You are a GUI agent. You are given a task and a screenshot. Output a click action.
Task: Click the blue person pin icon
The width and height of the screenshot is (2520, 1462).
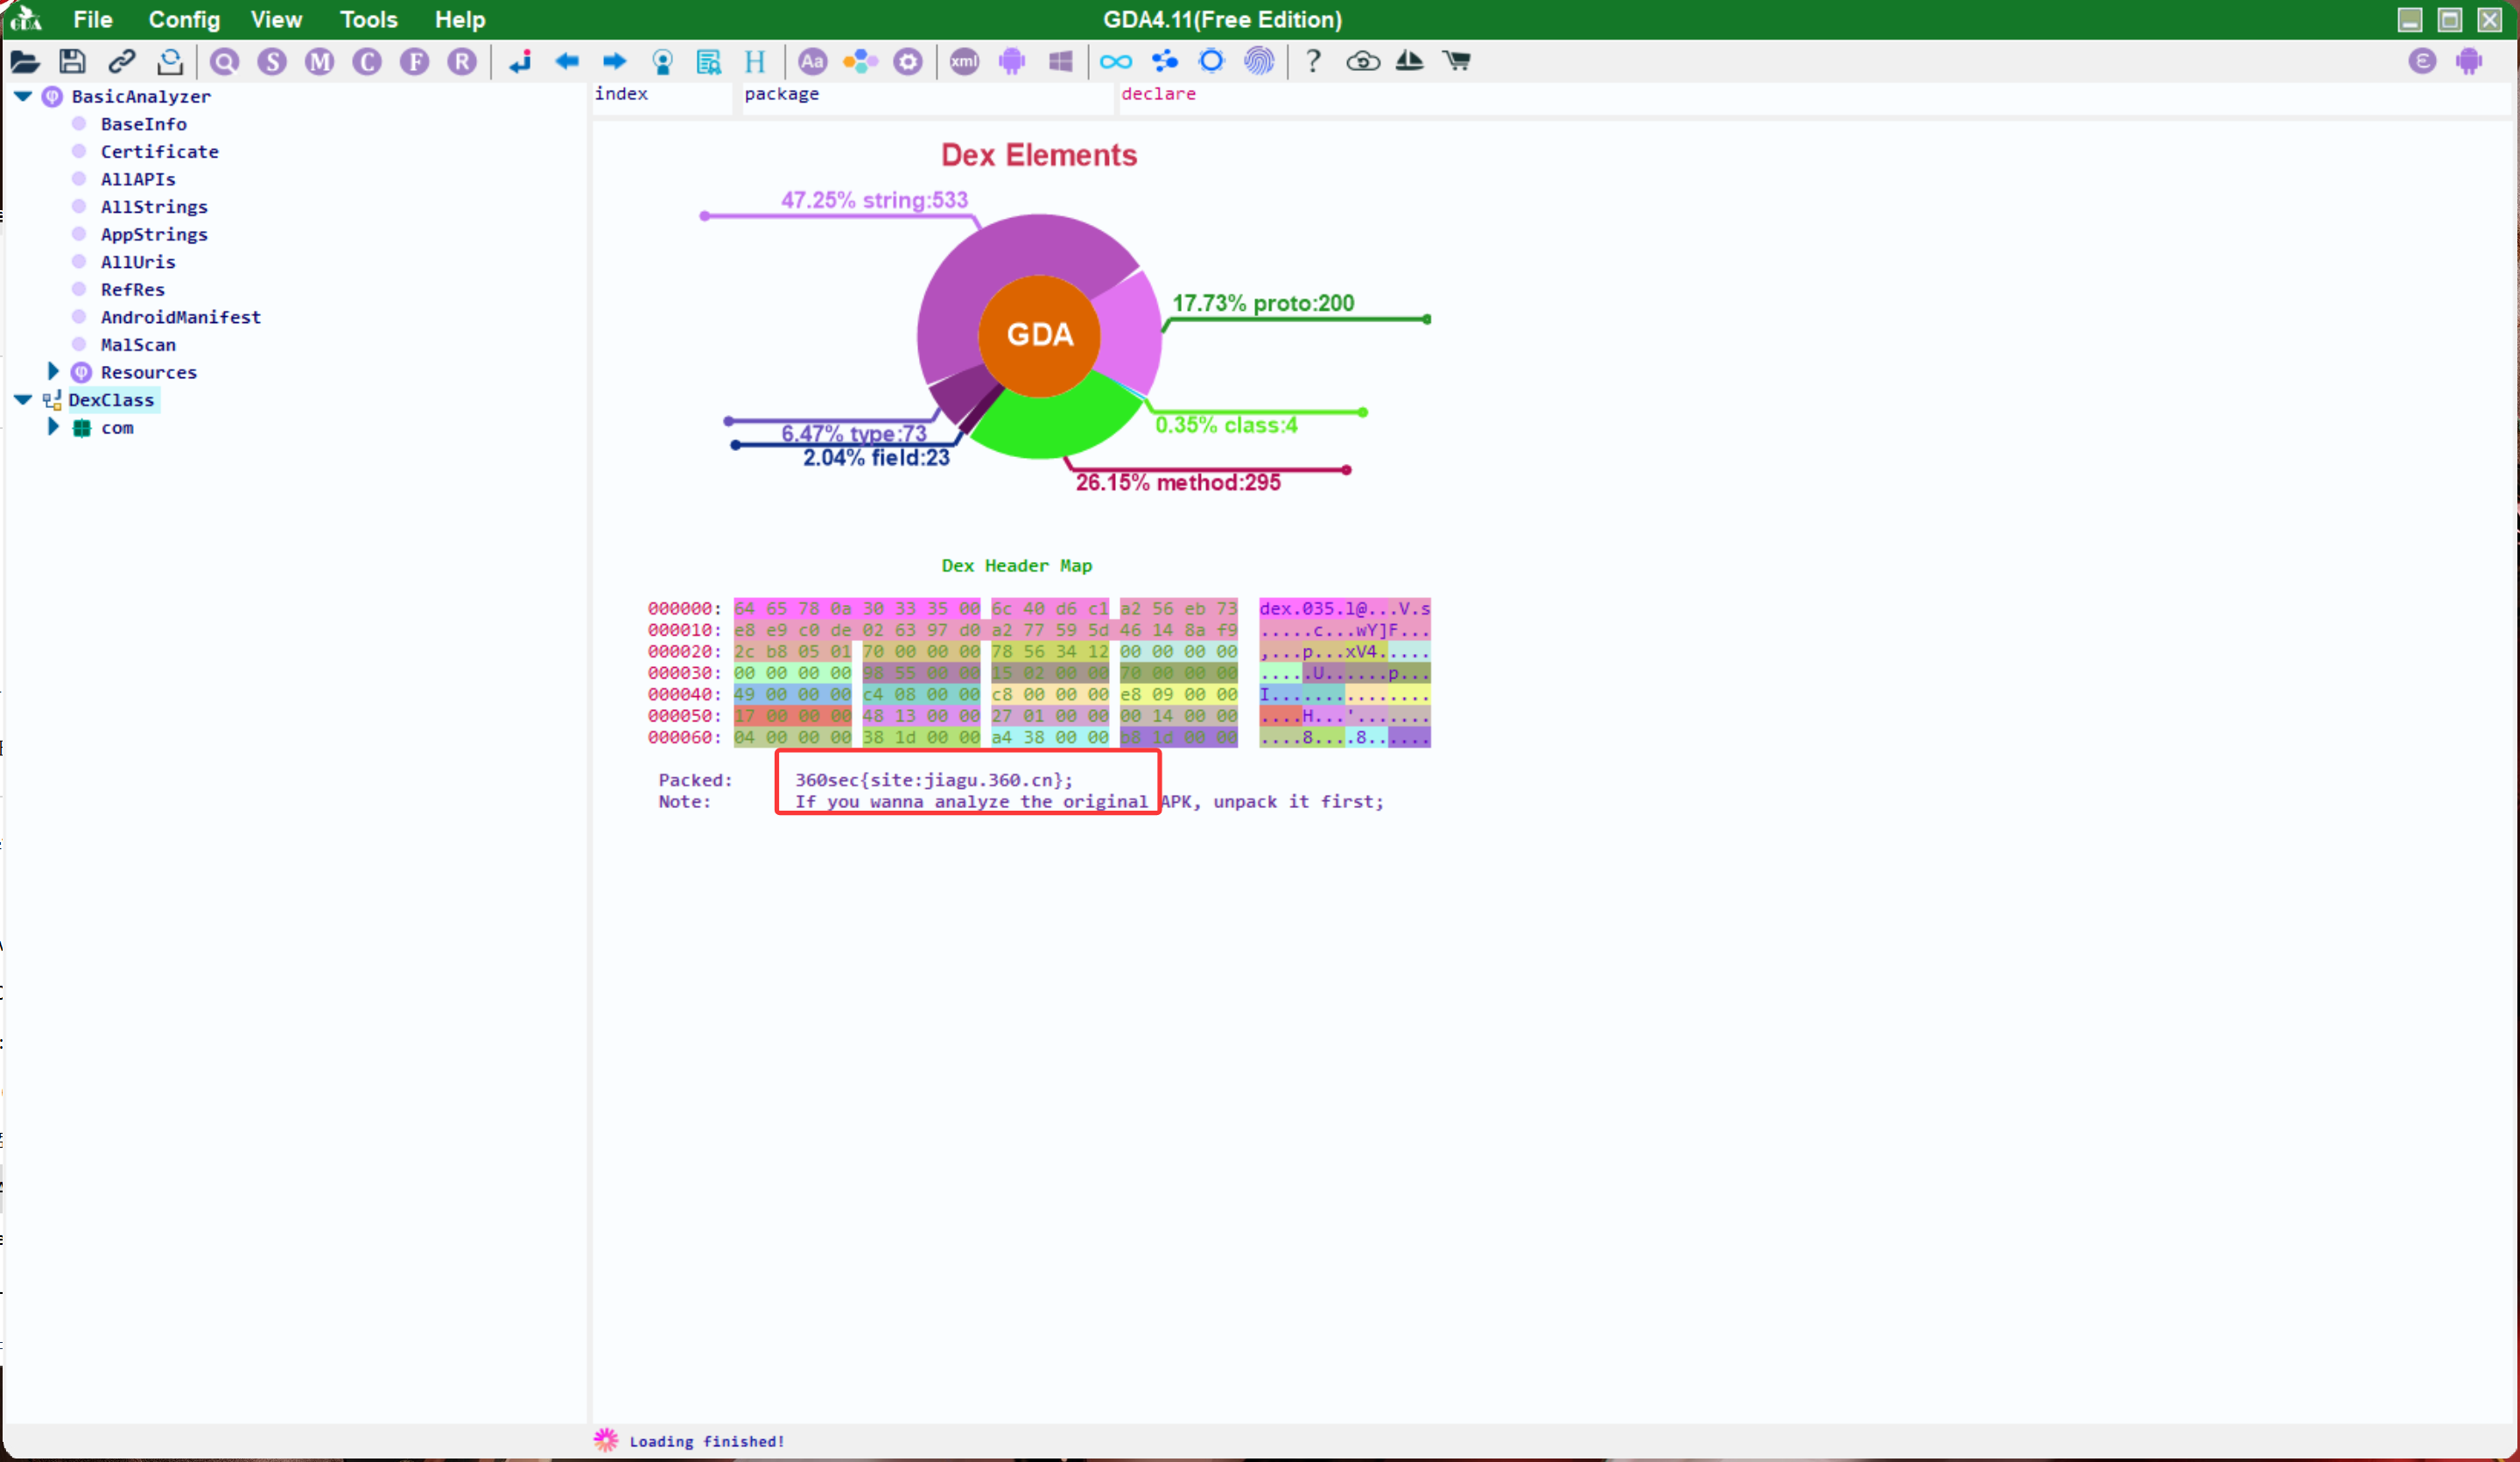click(662, 62)
